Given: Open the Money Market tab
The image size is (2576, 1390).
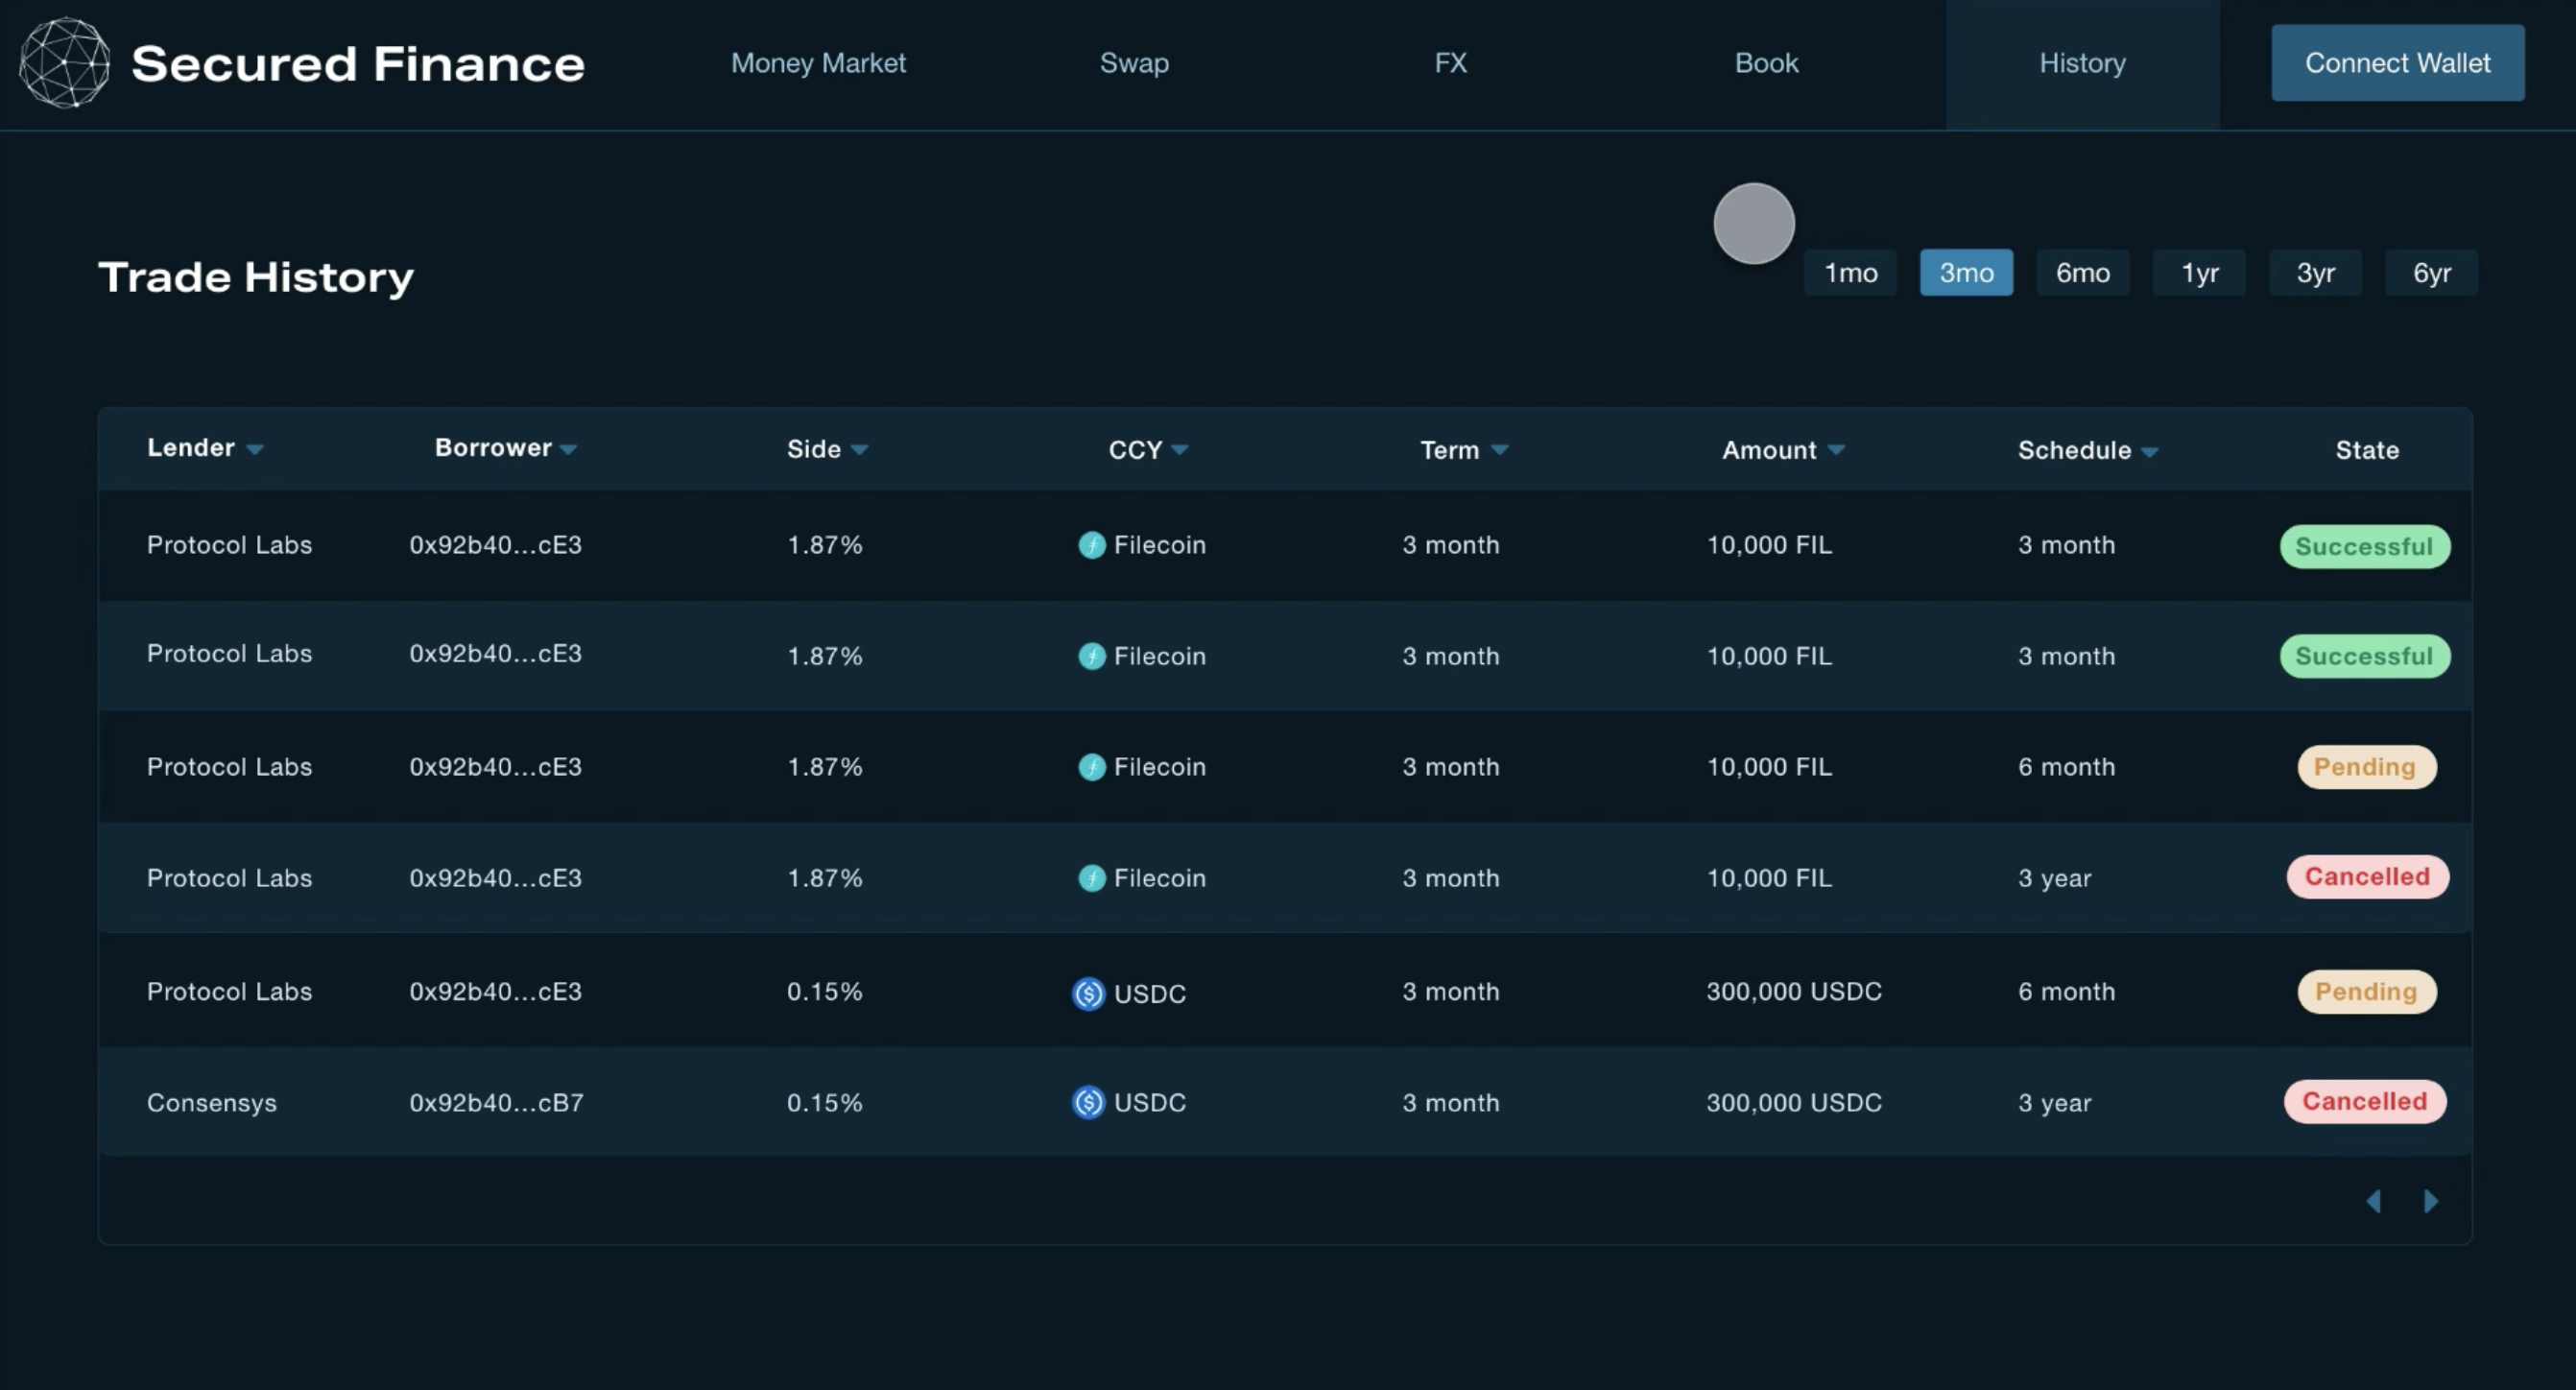Looking at the screenshot, I should 818,63.
